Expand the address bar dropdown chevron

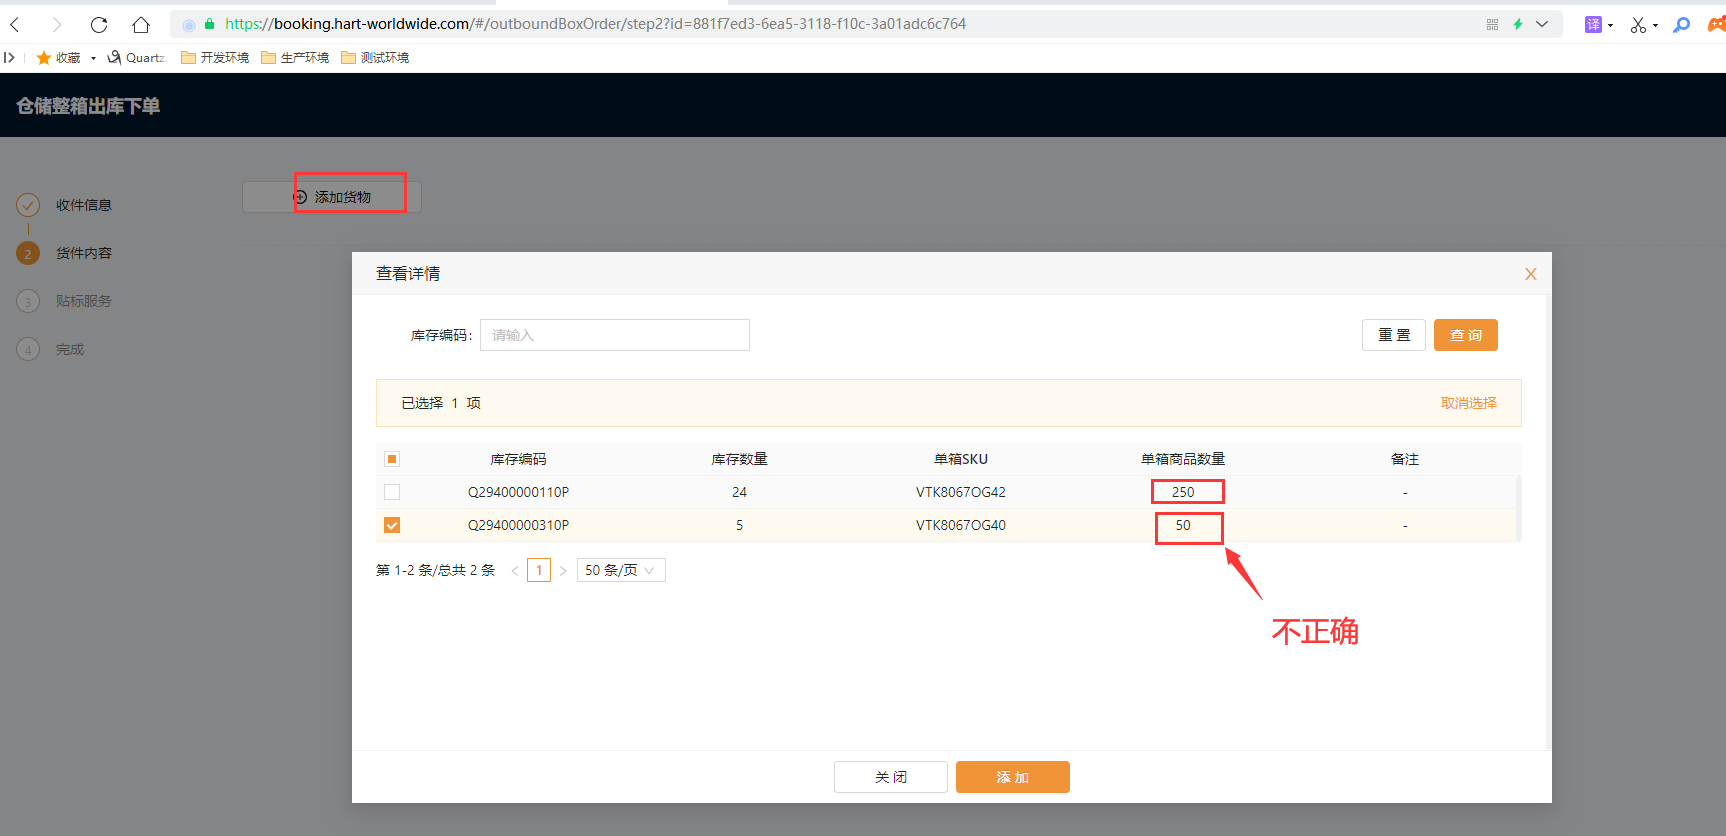1542,25
